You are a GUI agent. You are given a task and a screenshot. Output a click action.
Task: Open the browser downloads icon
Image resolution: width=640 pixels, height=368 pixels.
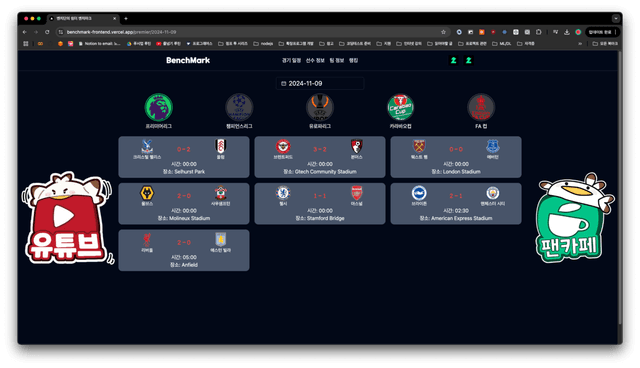pos(567,32)
